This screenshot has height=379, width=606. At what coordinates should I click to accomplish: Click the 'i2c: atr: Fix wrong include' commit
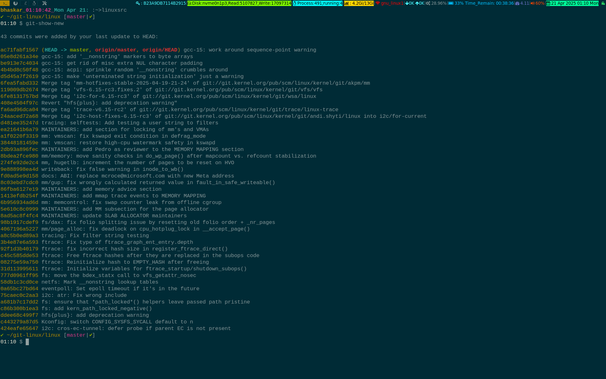(x=63, y=295)
